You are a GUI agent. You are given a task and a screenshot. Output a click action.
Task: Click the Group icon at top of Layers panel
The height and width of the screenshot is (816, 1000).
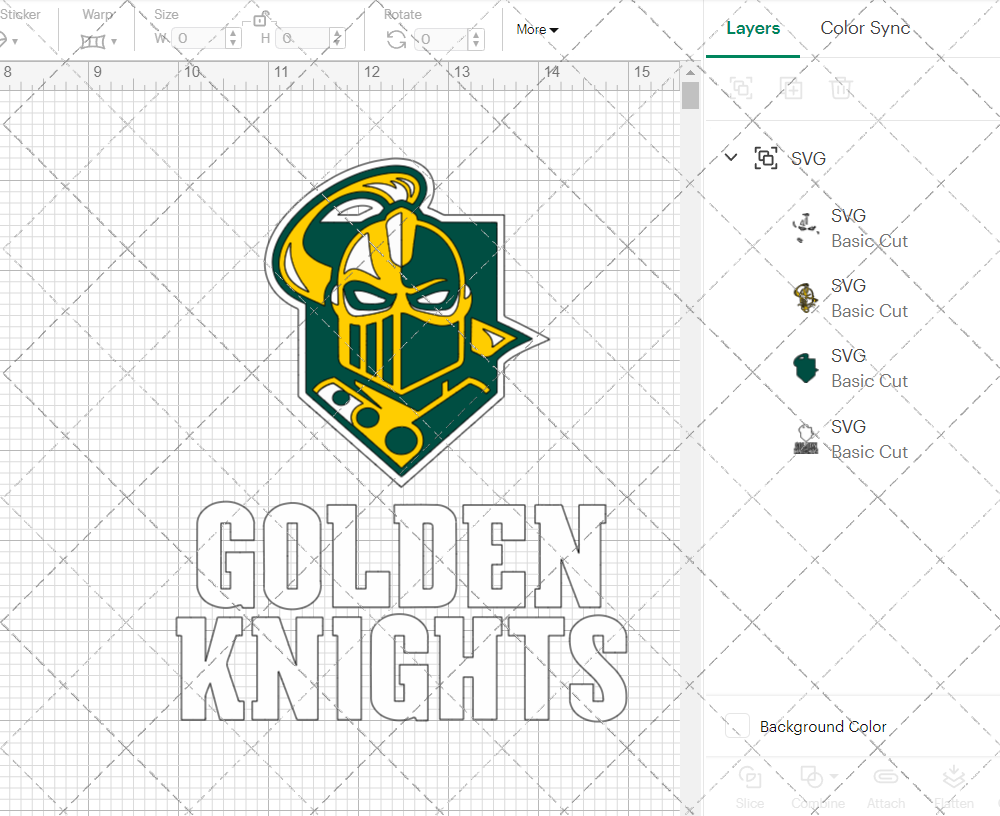[741, 88]
